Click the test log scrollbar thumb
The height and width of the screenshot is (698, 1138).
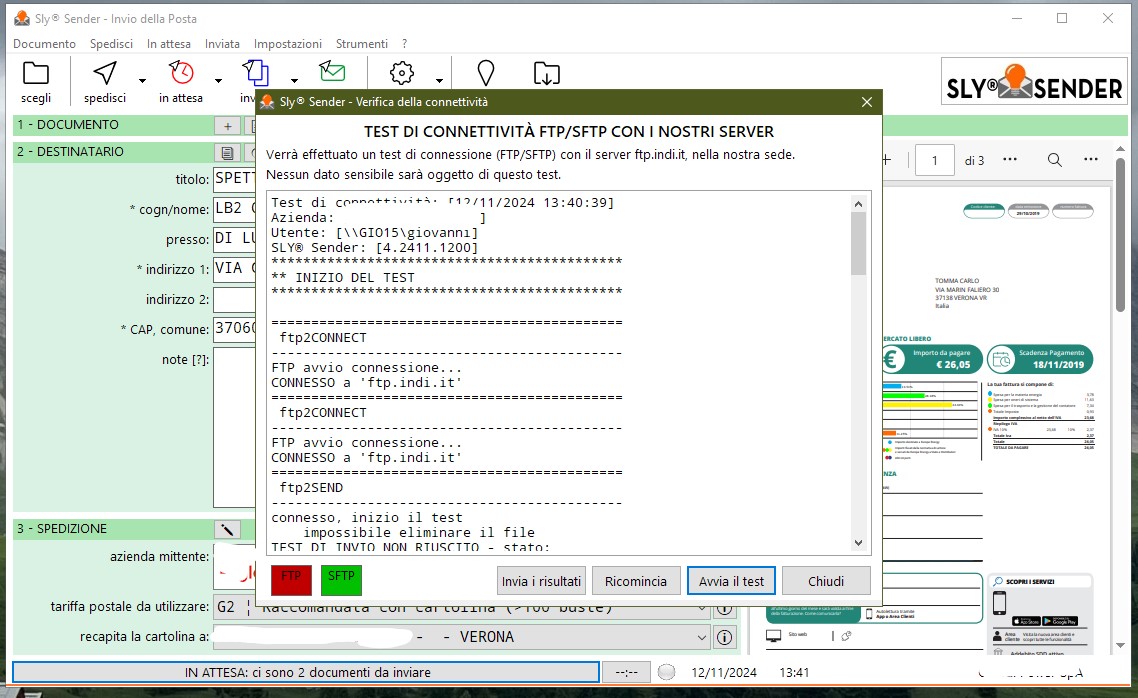pyautogui.click(x=859, y=244)
